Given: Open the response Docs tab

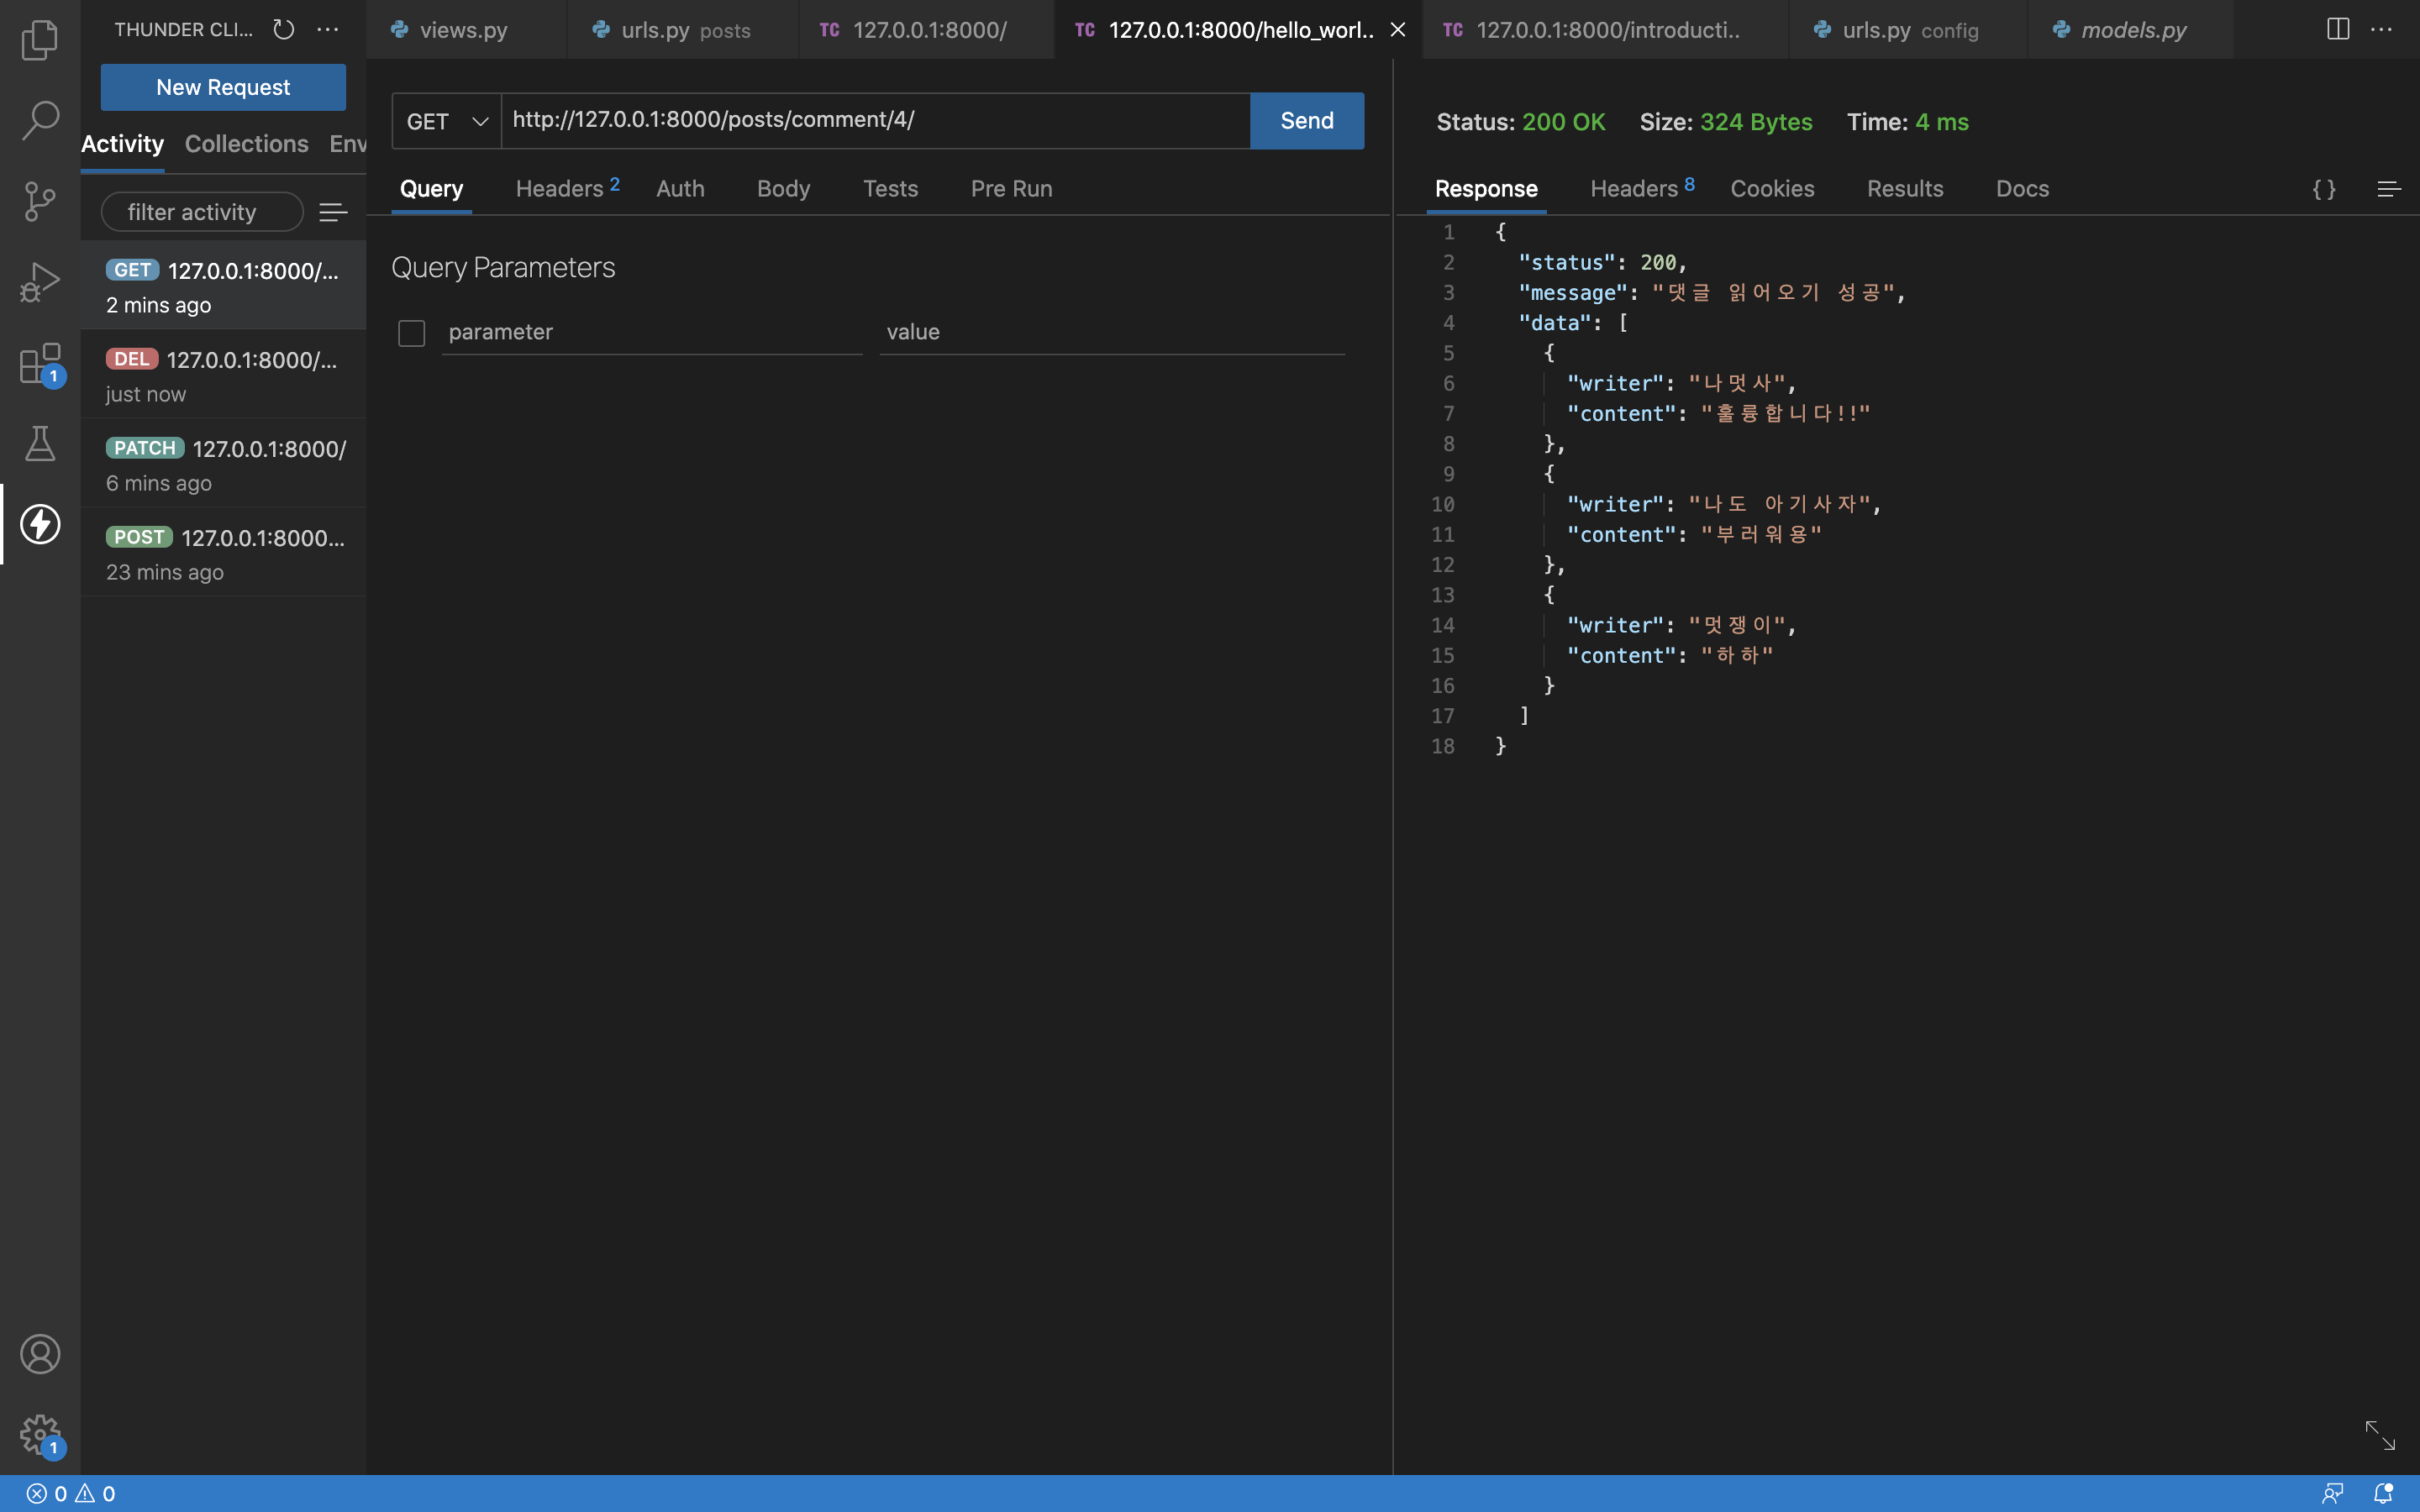Looking at the screenshot, I should 2022,188.
